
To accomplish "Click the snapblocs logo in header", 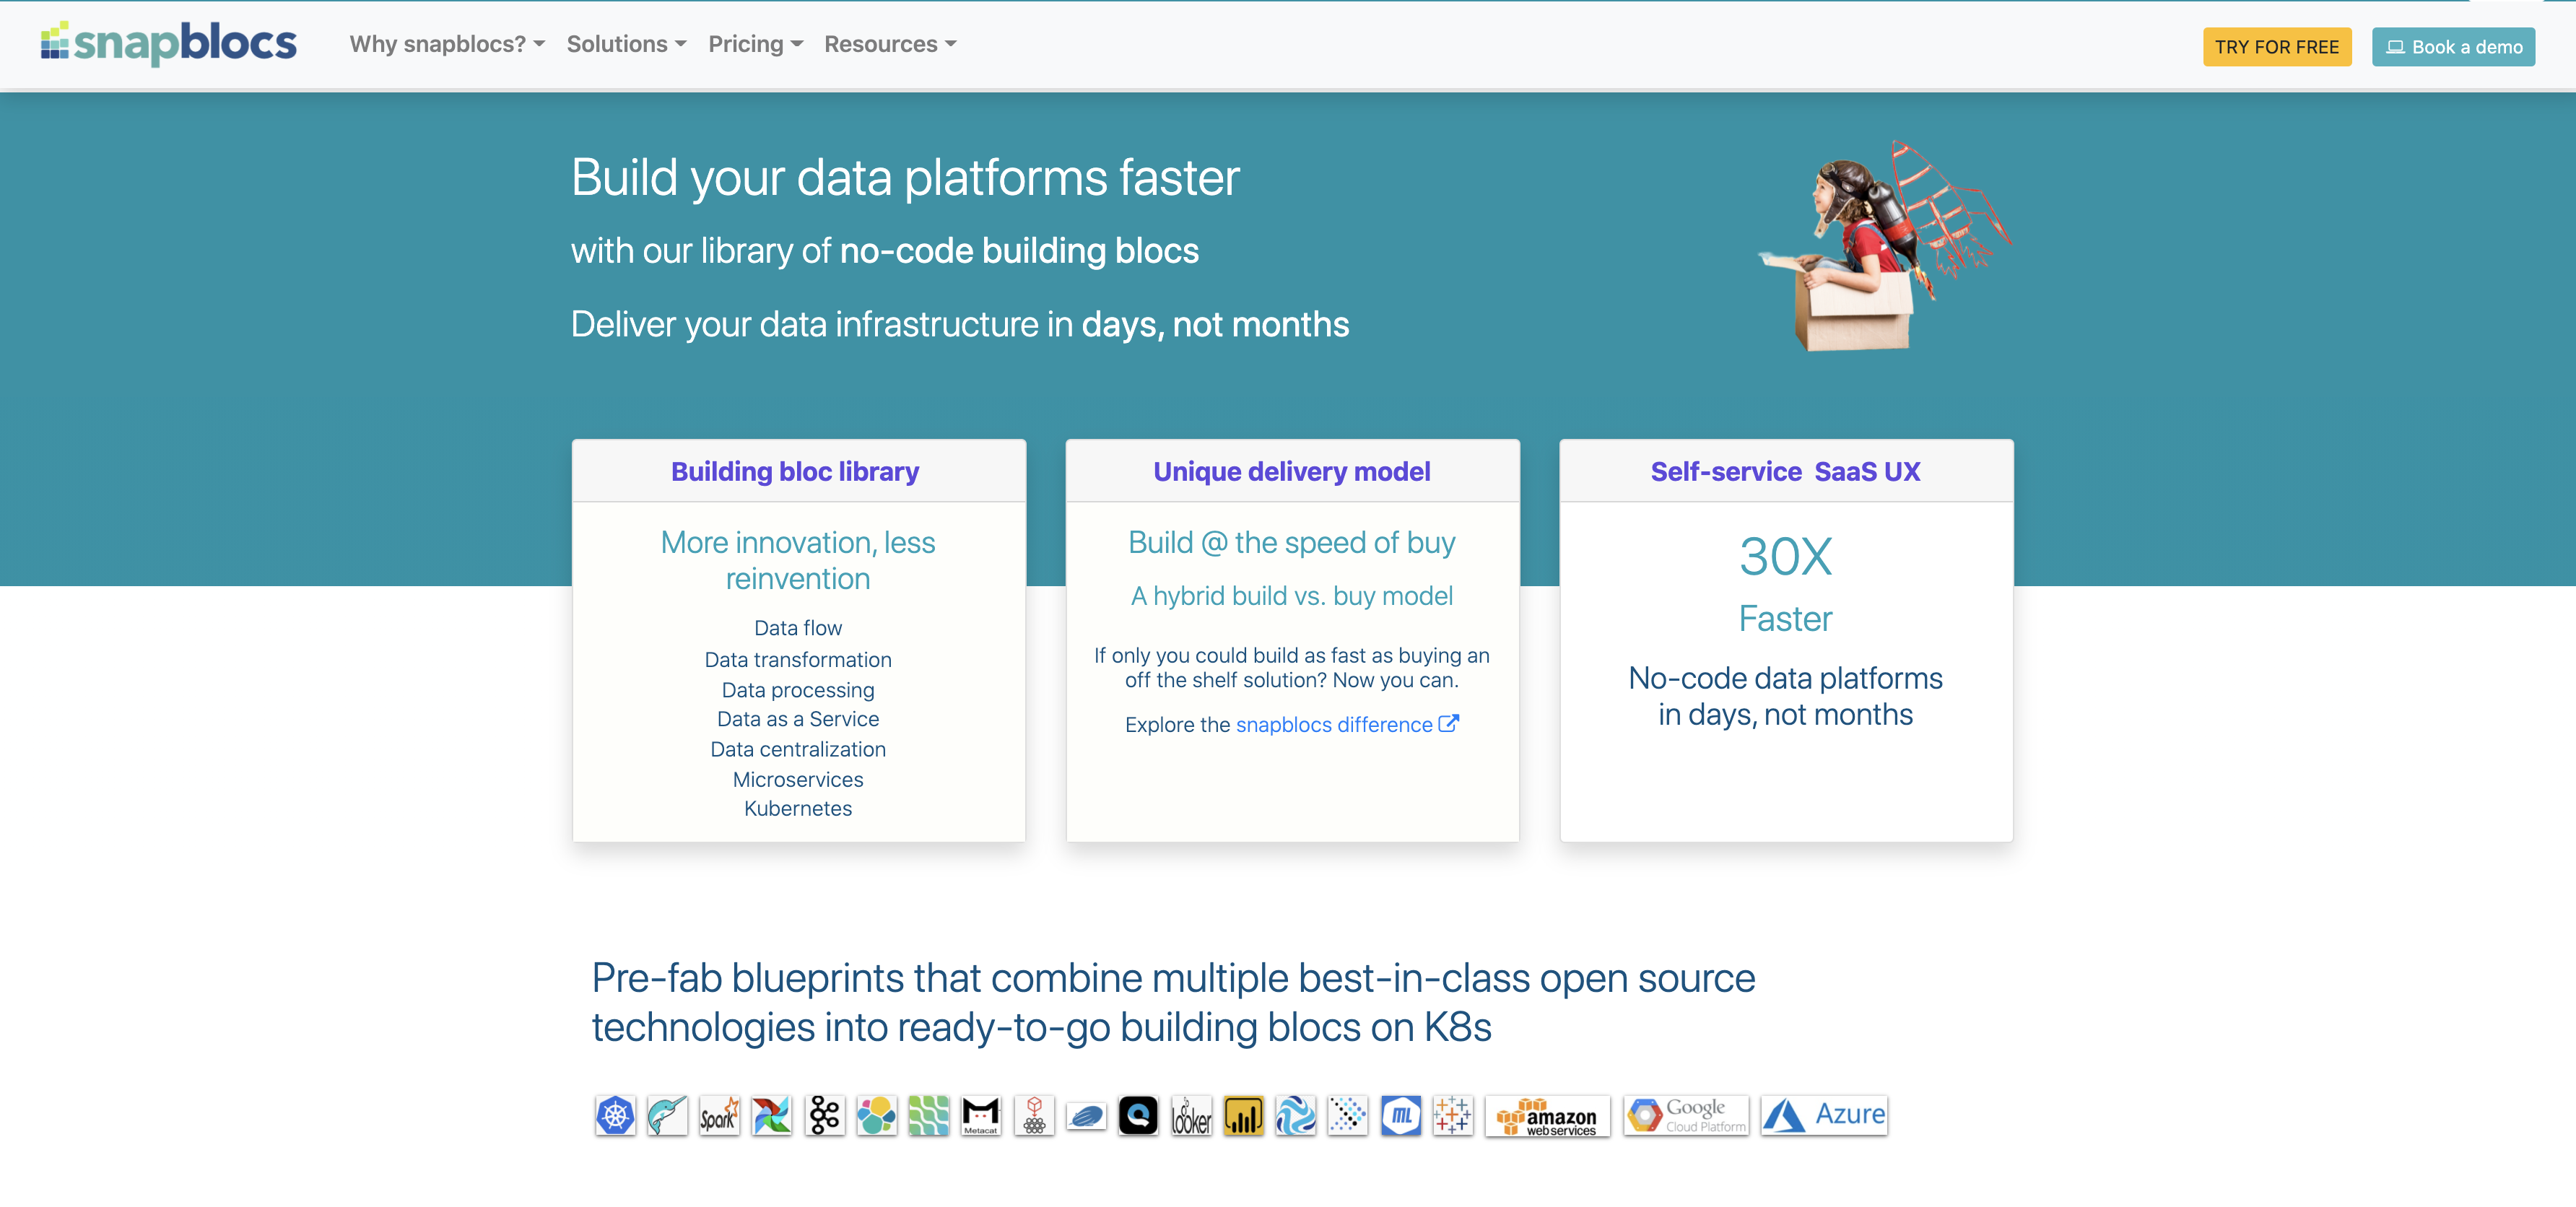I will coord(168,43).
